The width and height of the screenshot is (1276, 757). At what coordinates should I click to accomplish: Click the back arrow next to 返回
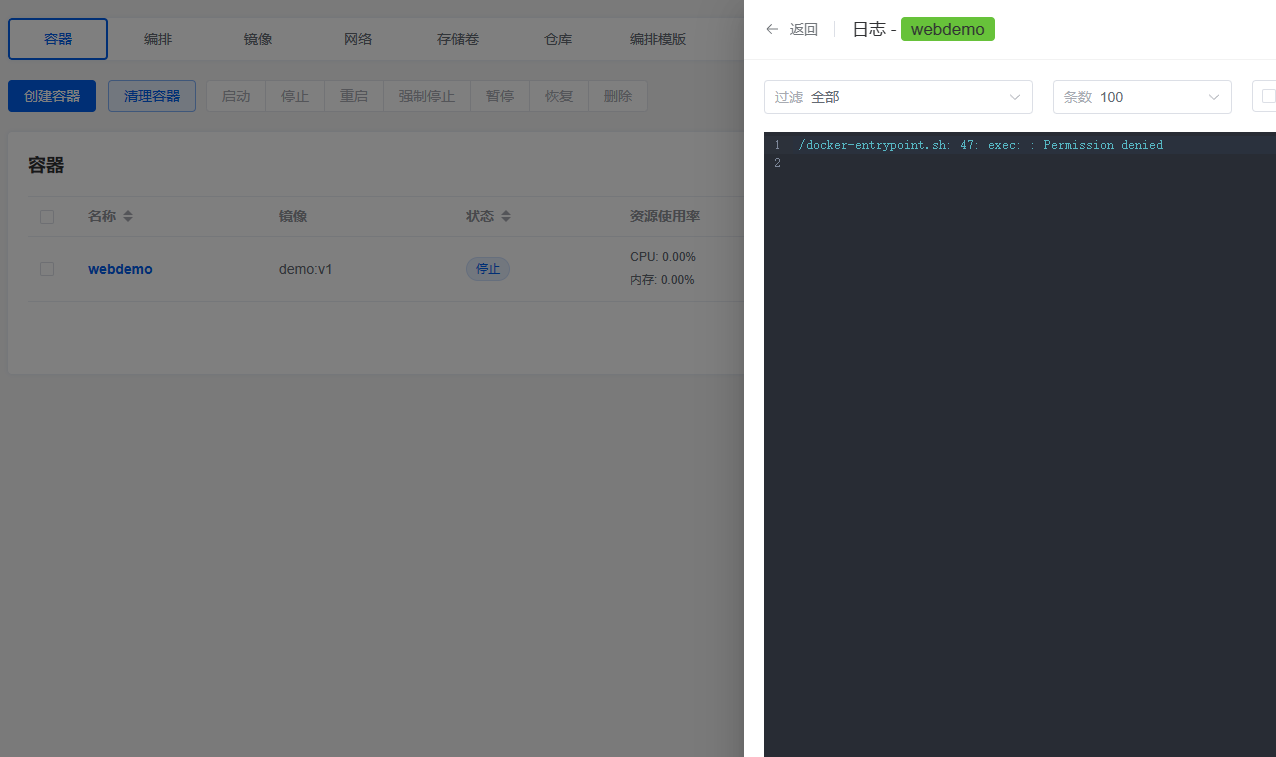771,29
